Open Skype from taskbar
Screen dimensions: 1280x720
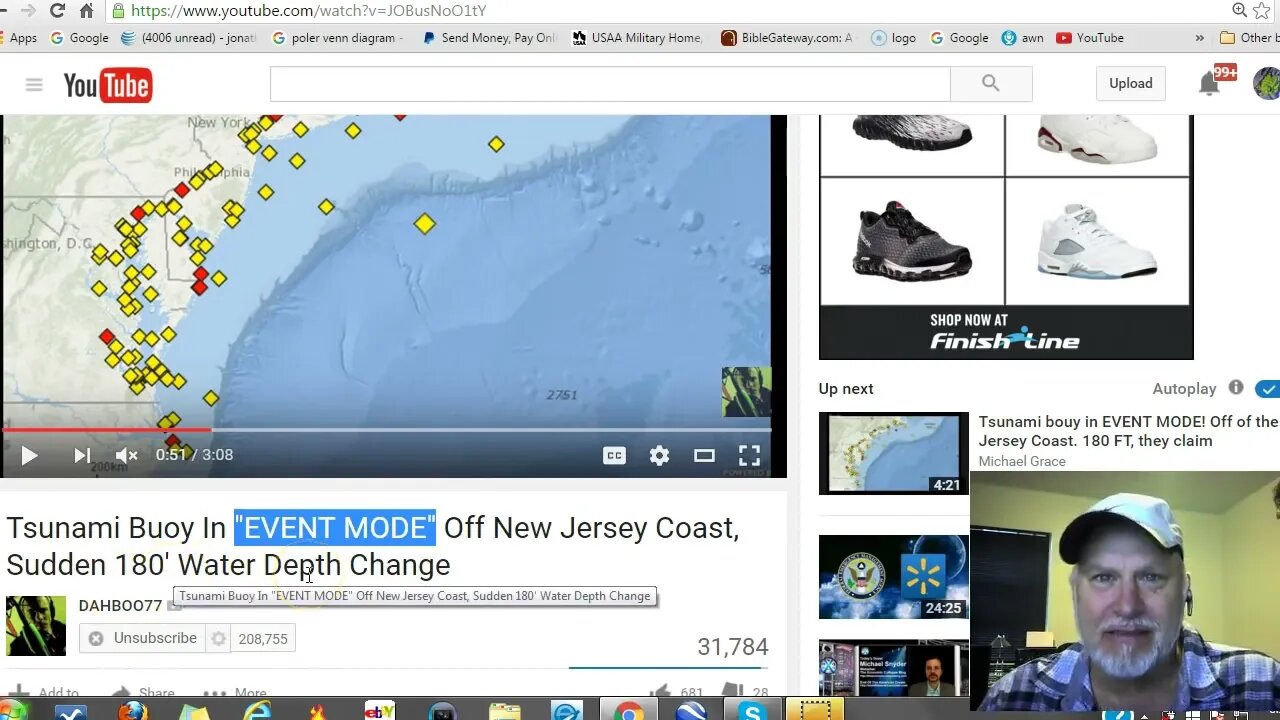[753, 711]
